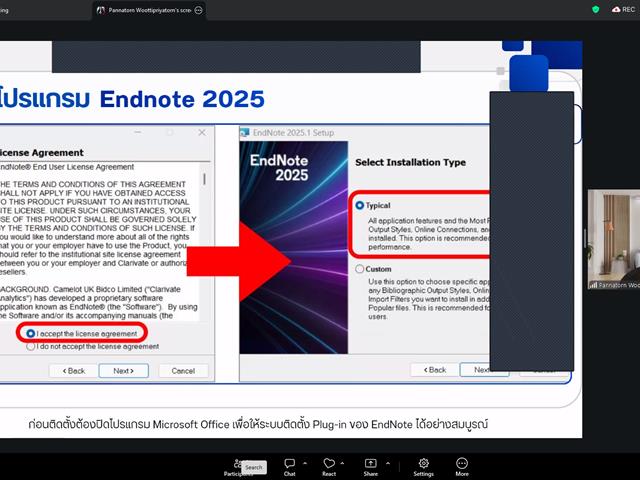
Task: Open the React heart menu
Action: pos(329,467)
